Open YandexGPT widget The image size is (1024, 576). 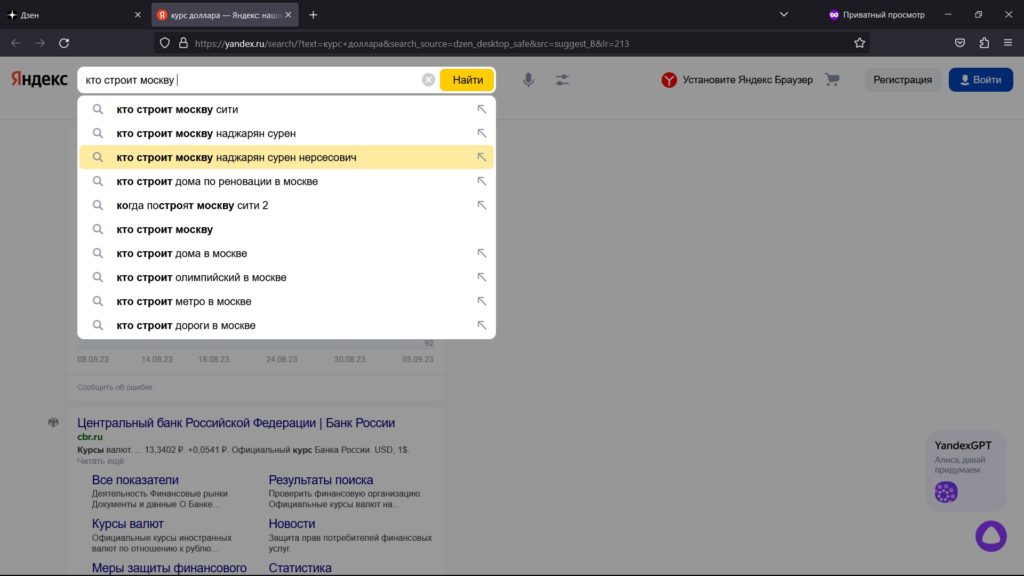click(965, 472)
